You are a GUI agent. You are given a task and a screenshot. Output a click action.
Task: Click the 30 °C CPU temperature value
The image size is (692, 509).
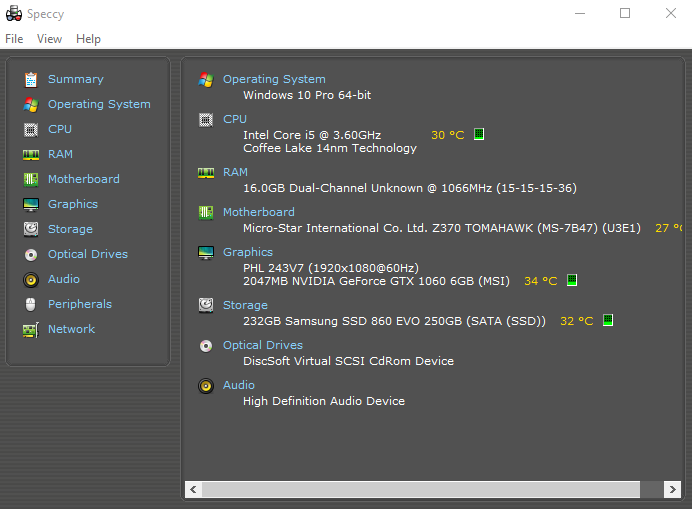pos(448,135)
